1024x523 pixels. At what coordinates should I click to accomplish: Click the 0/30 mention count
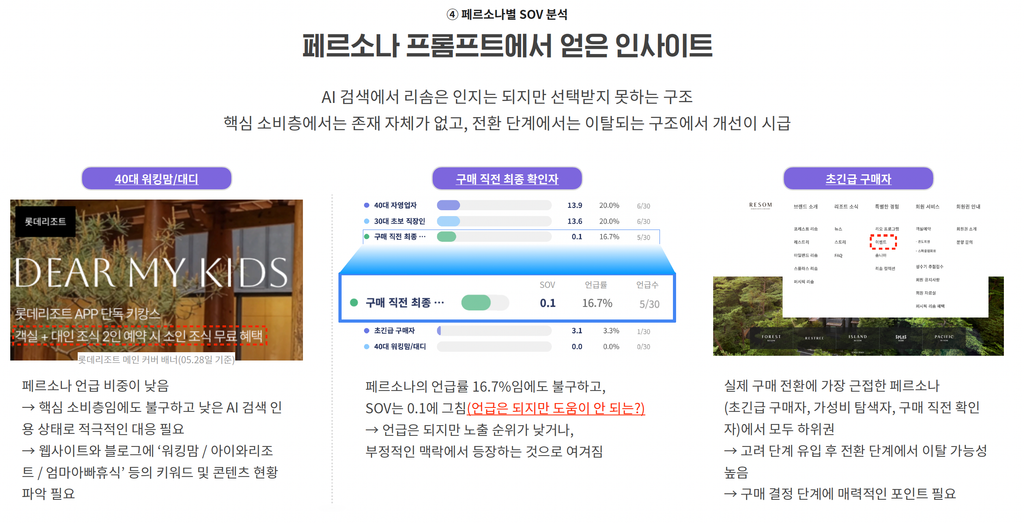[643, 347]
